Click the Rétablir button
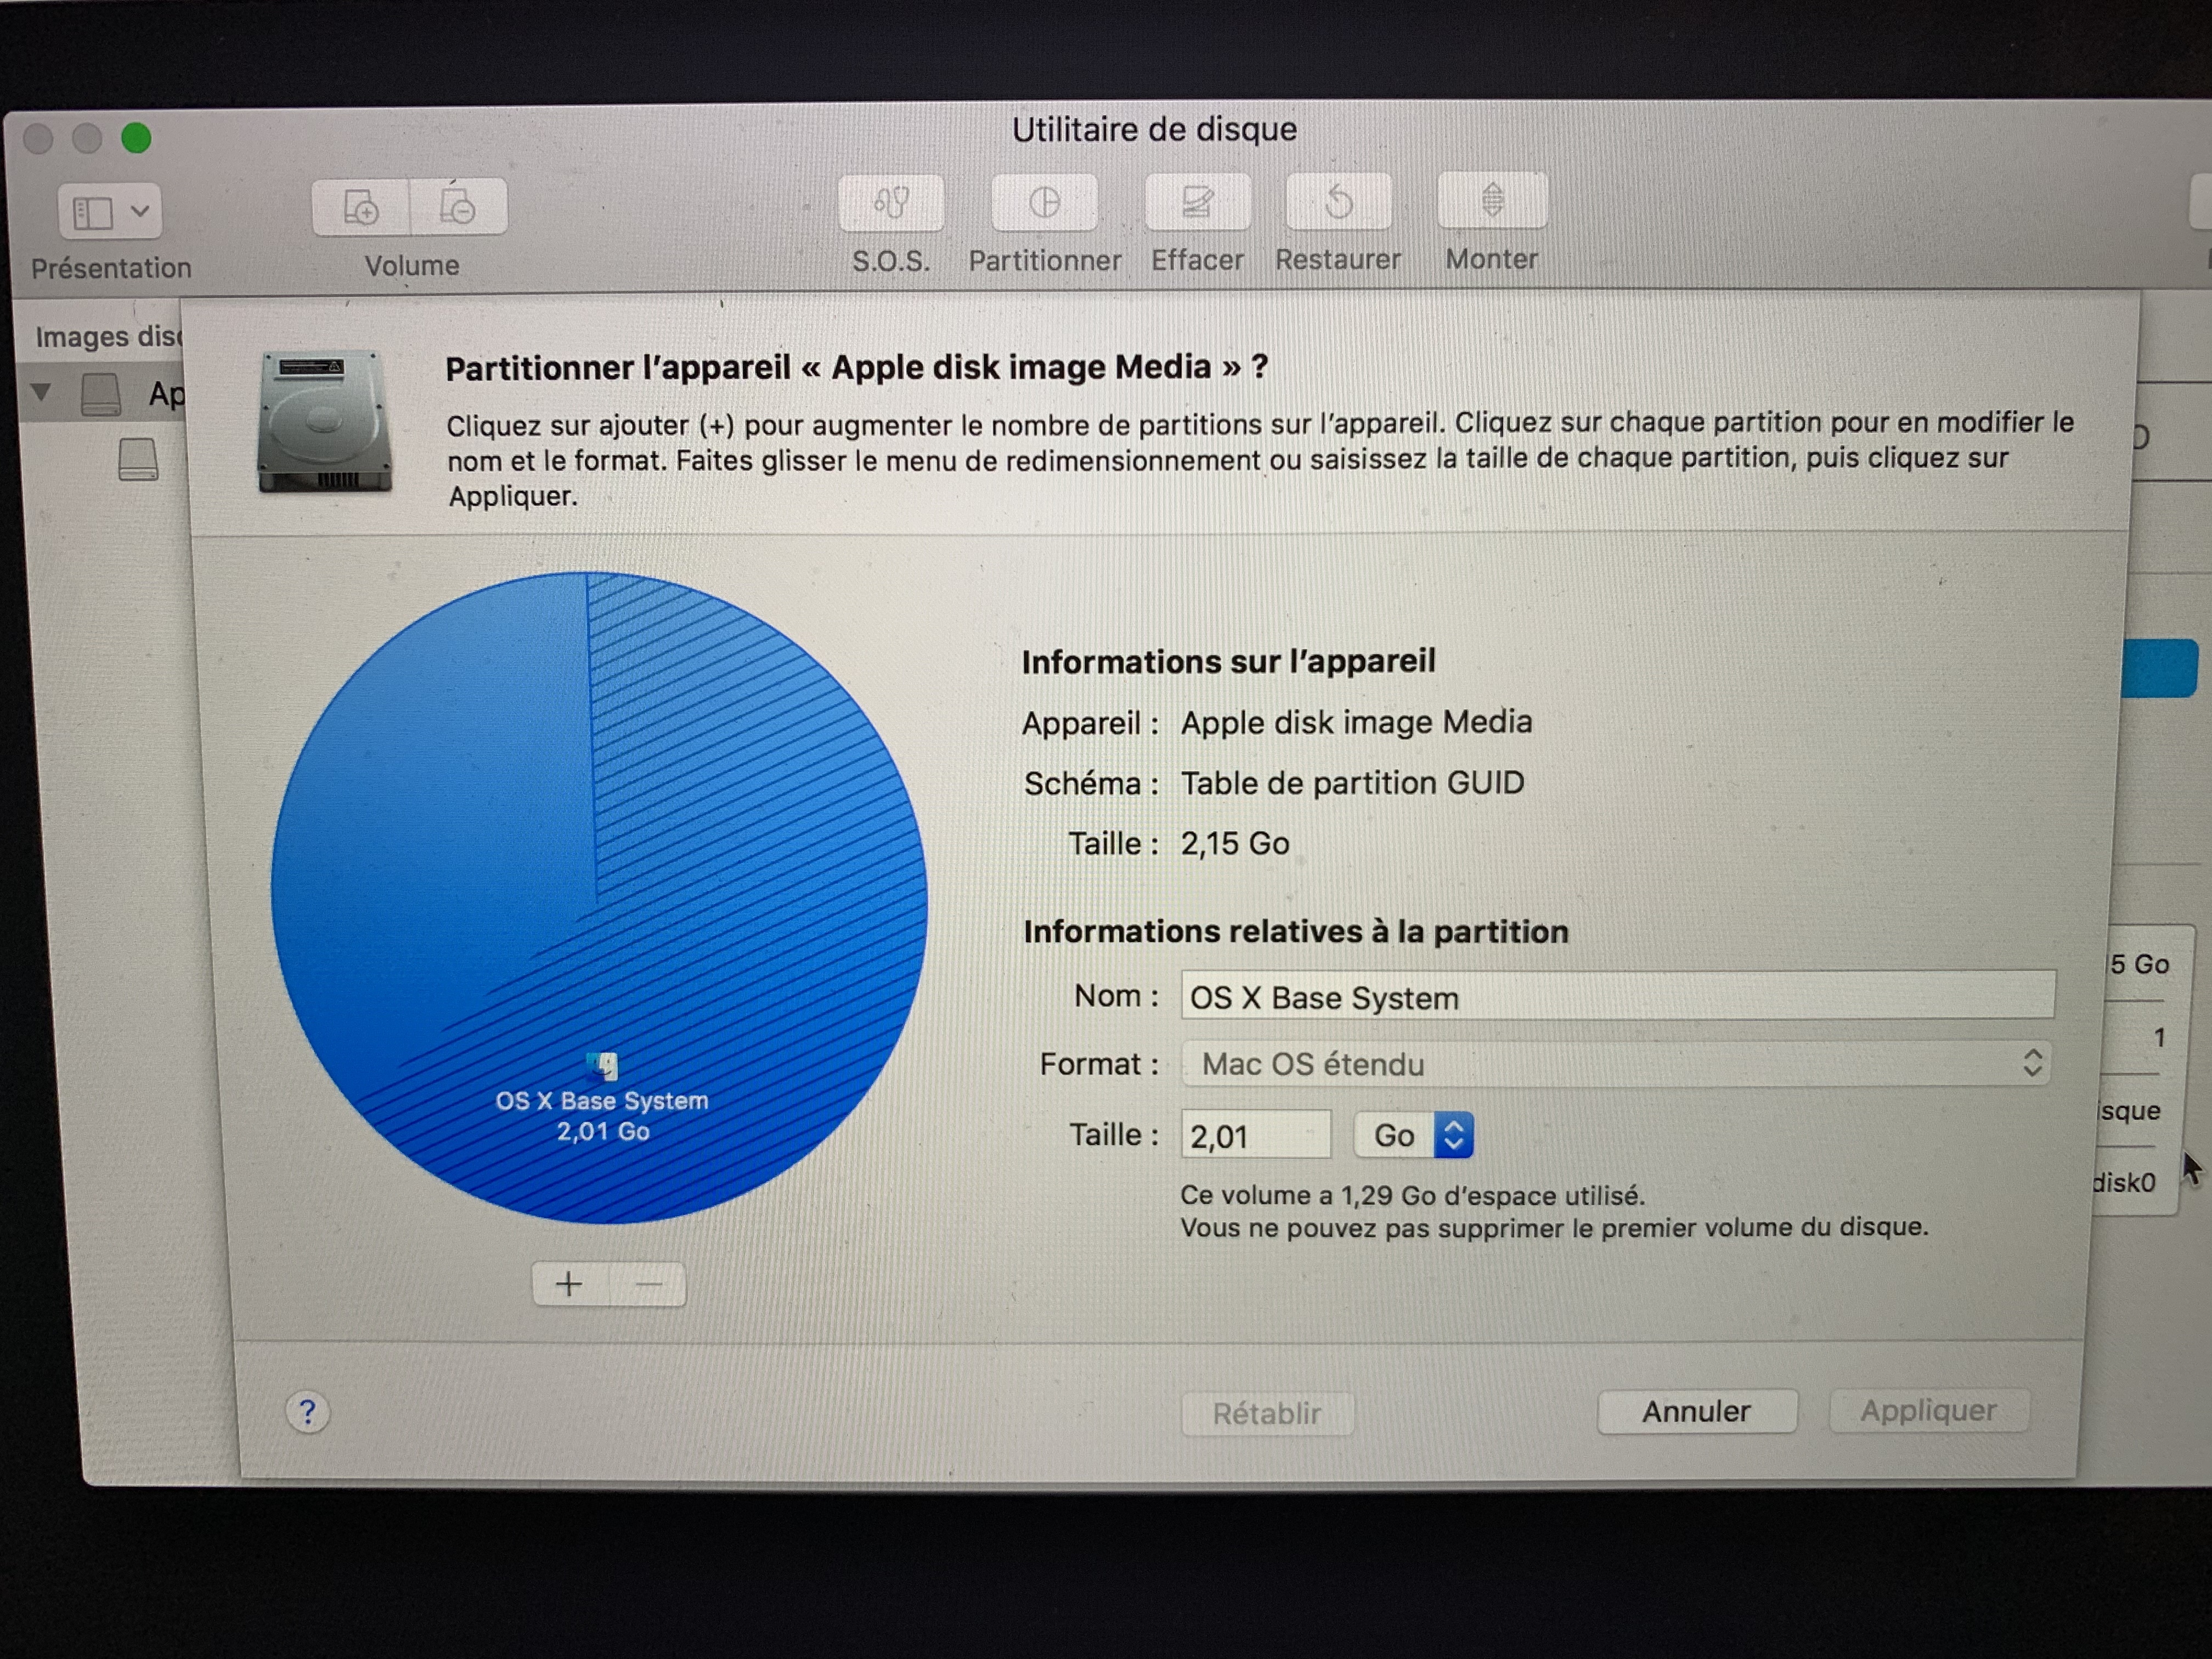The image size is (2212, 1659). tap(1267, 1413)
